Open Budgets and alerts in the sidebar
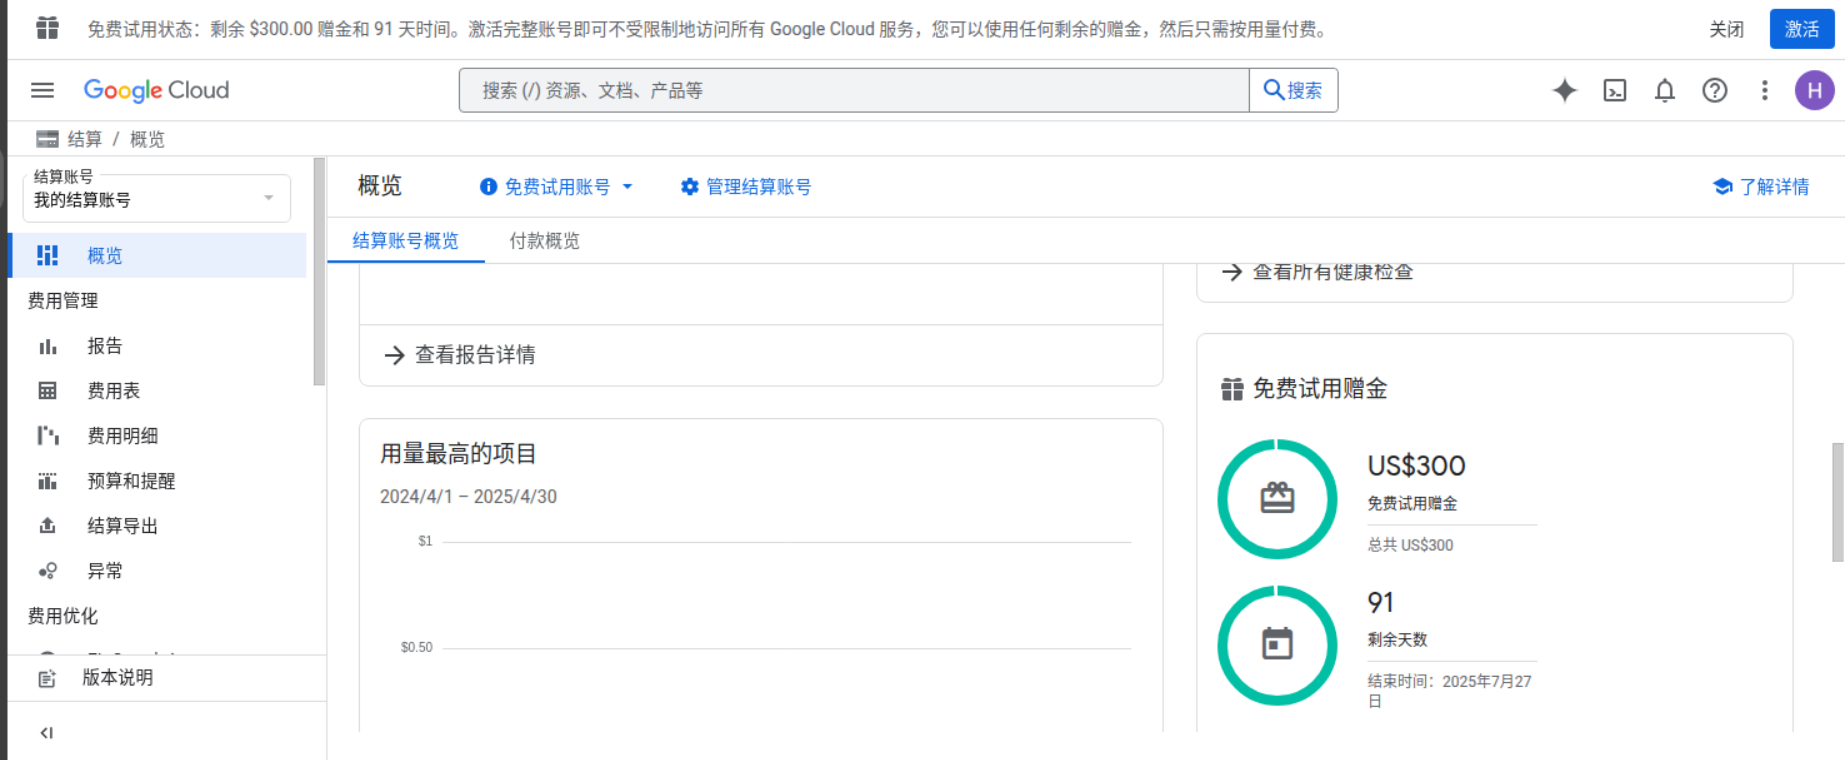The height and width of the screenshot is (760, 1845). click(x=158, y=481)
